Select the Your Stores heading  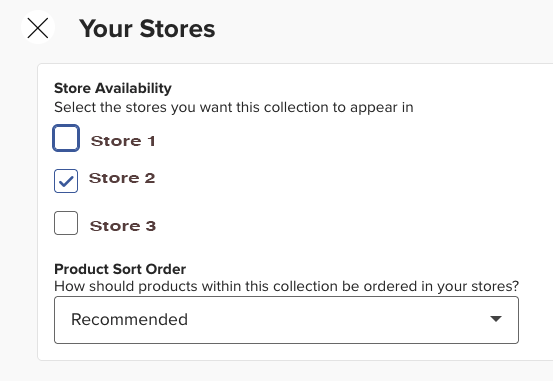click(x=147, y=28)
